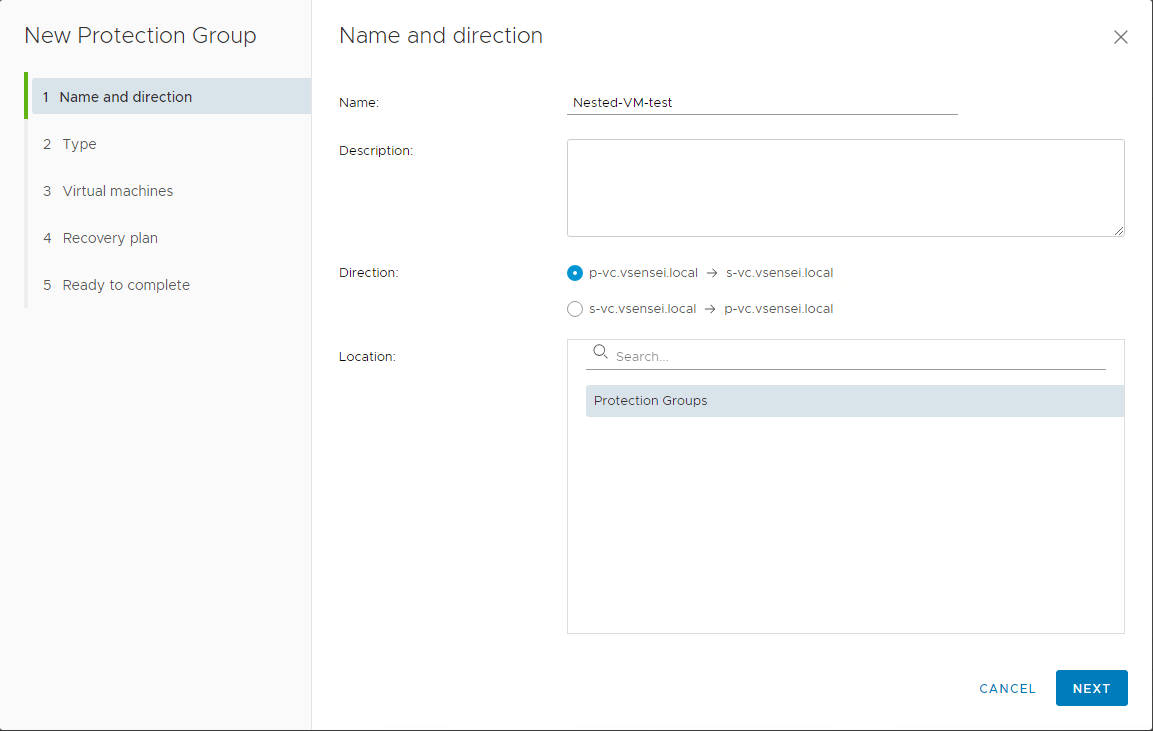Focus the Description text area

844,187
